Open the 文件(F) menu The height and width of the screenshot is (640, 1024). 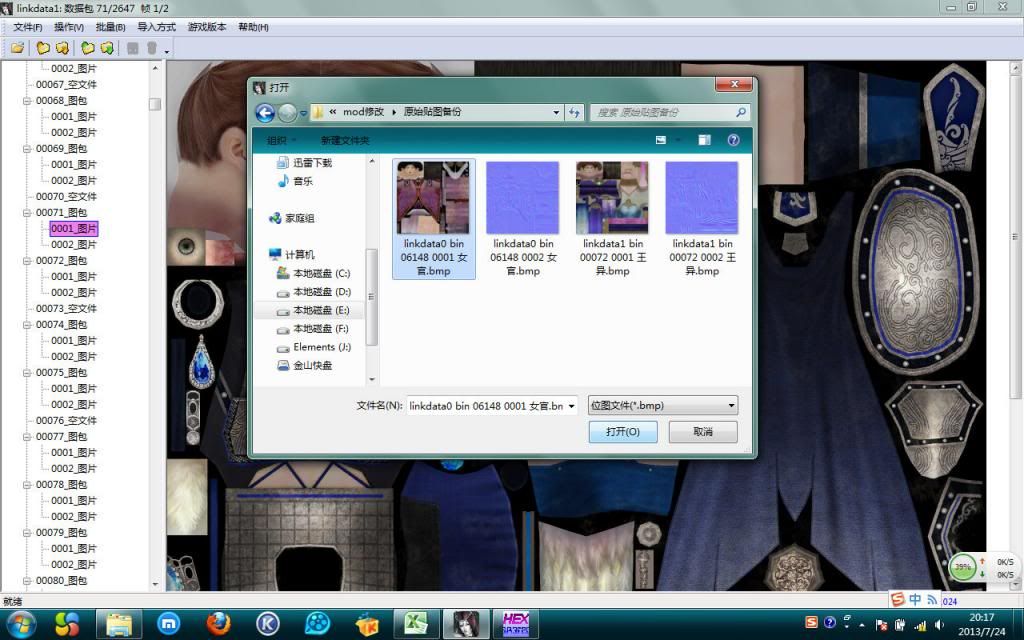click(27, 27)
